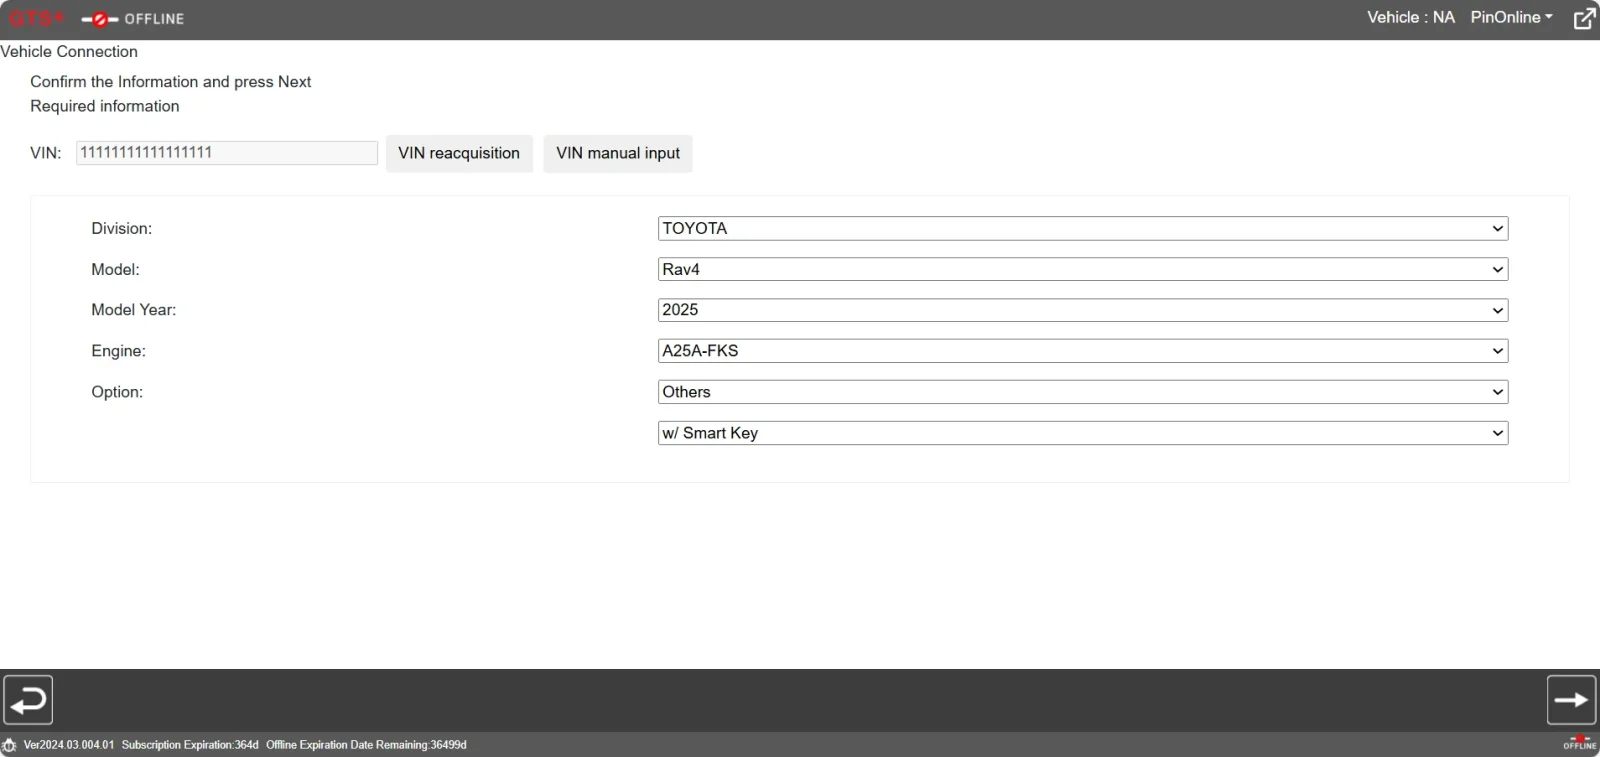Expand the Division dropdown showing TOYOTA
The height and width of the screenshot is (757, 1600).
(x=1082, y=229)
